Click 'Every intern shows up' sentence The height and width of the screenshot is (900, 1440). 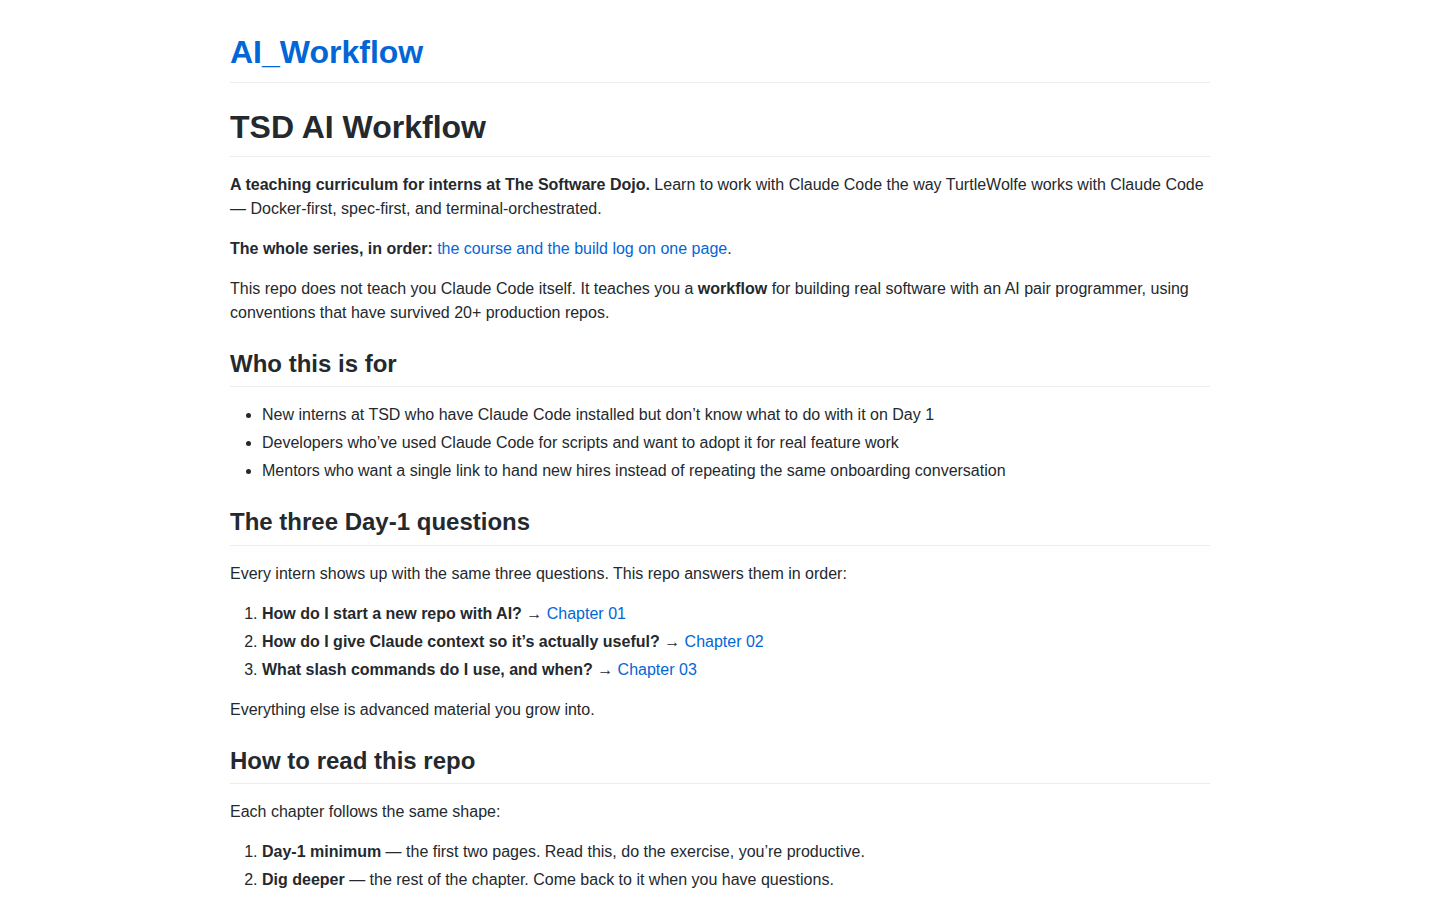tap(538, 573)
